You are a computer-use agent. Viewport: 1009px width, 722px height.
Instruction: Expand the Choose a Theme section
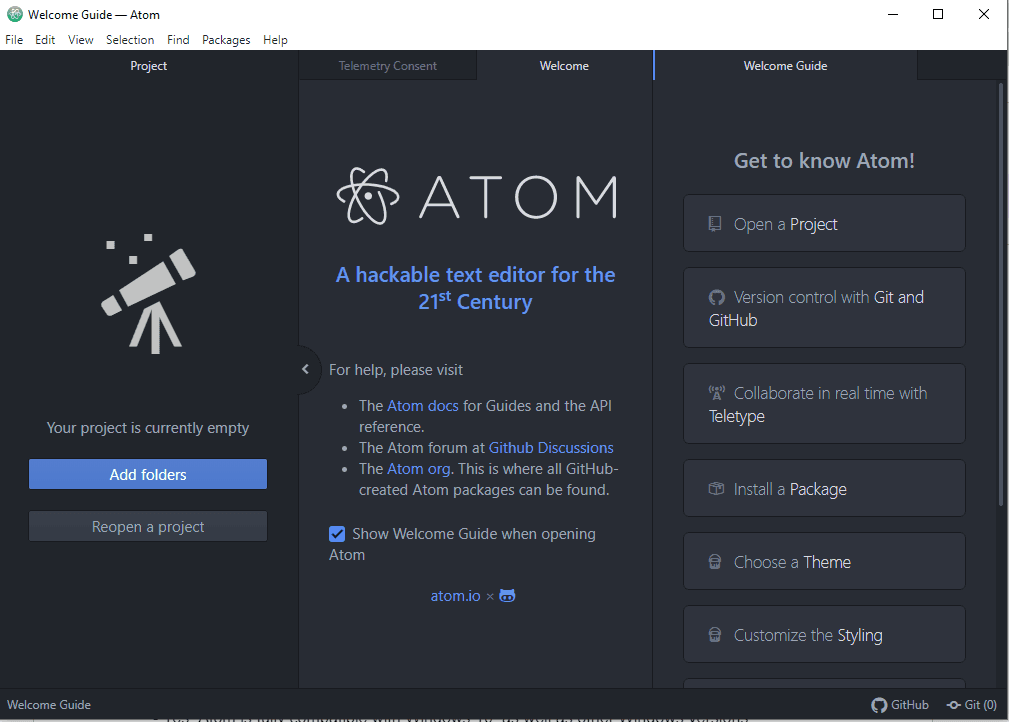tap(824, 562)
